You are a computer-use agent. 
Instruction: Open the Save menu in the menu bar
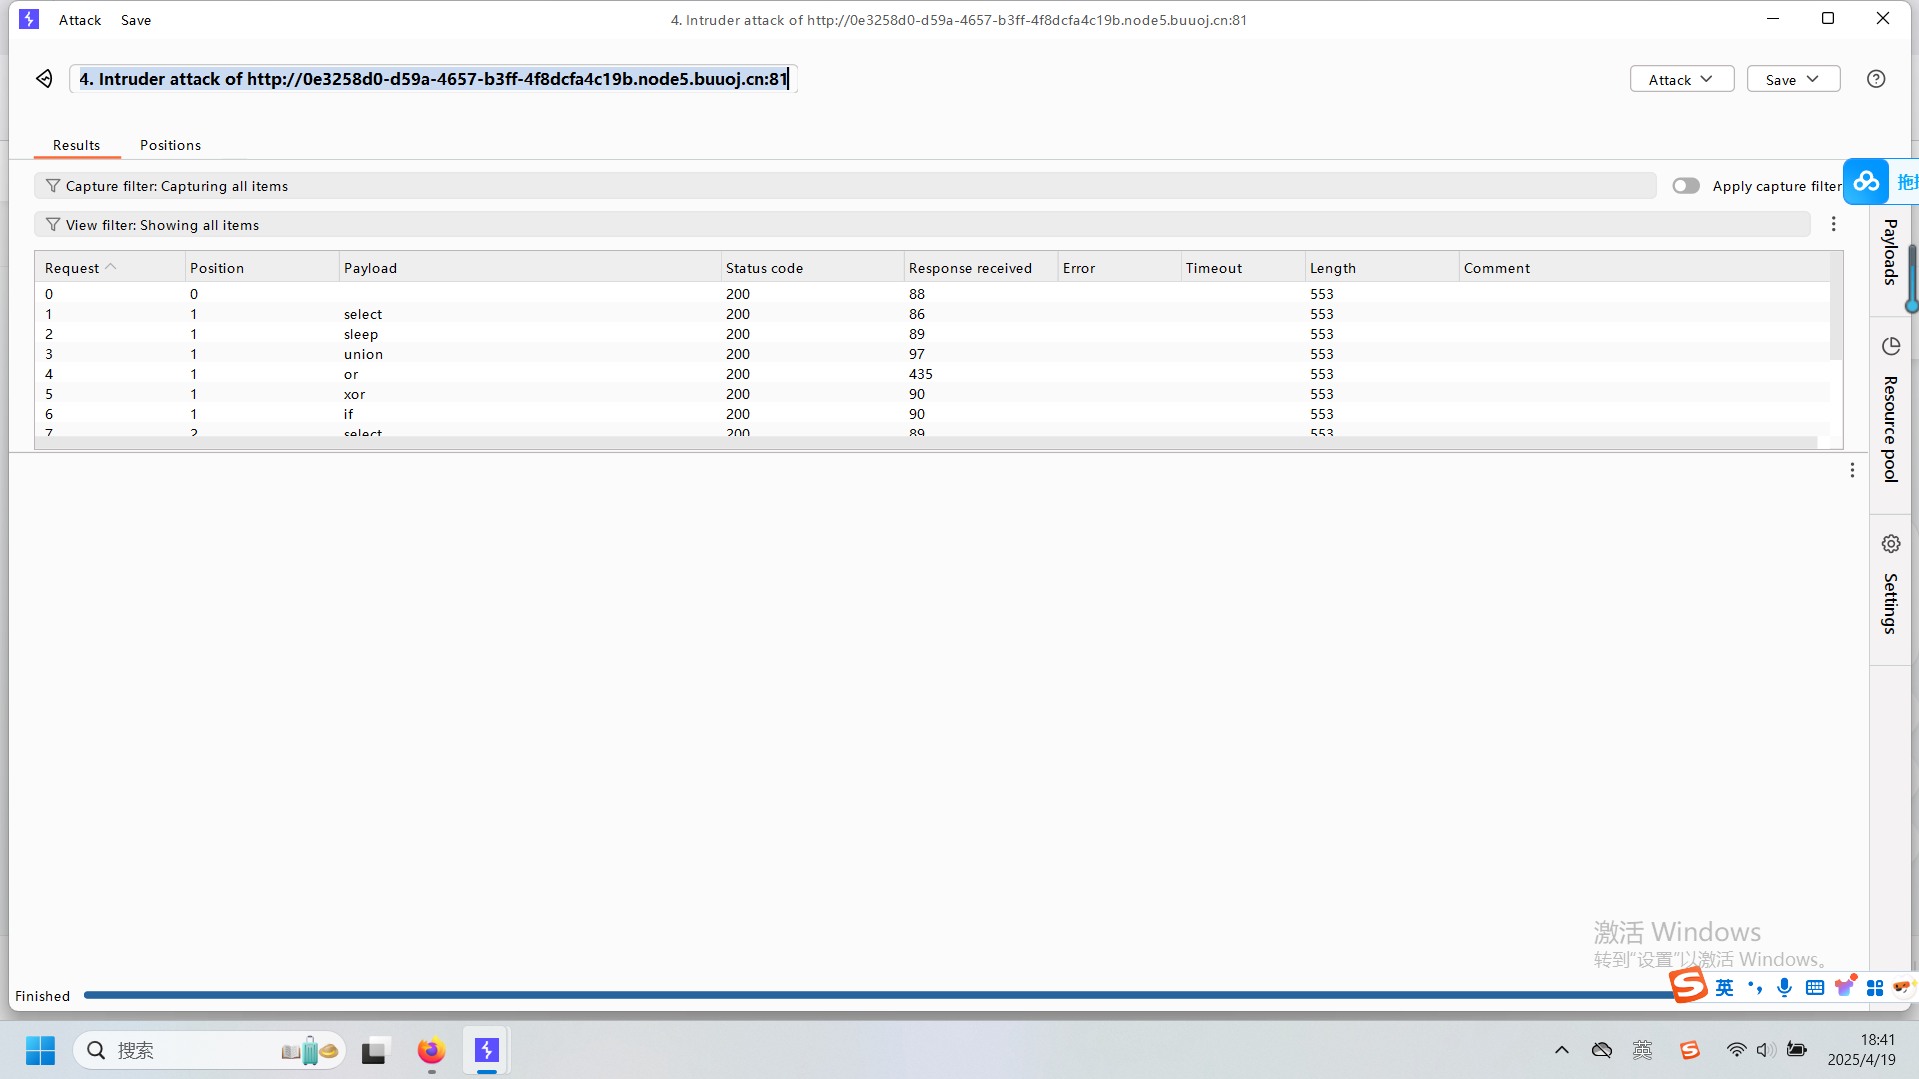click(x=136, y=20)
